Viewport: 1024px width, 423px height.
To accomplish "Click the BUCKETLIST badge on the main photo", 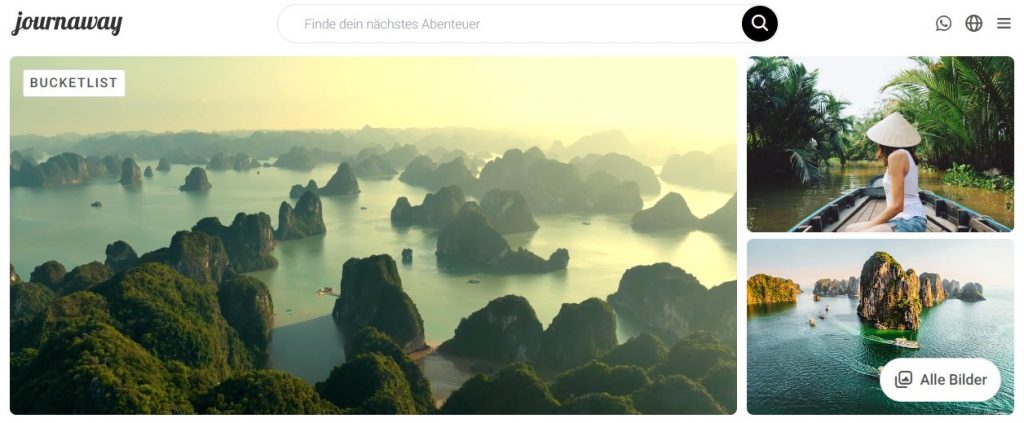I will [74, 83].
